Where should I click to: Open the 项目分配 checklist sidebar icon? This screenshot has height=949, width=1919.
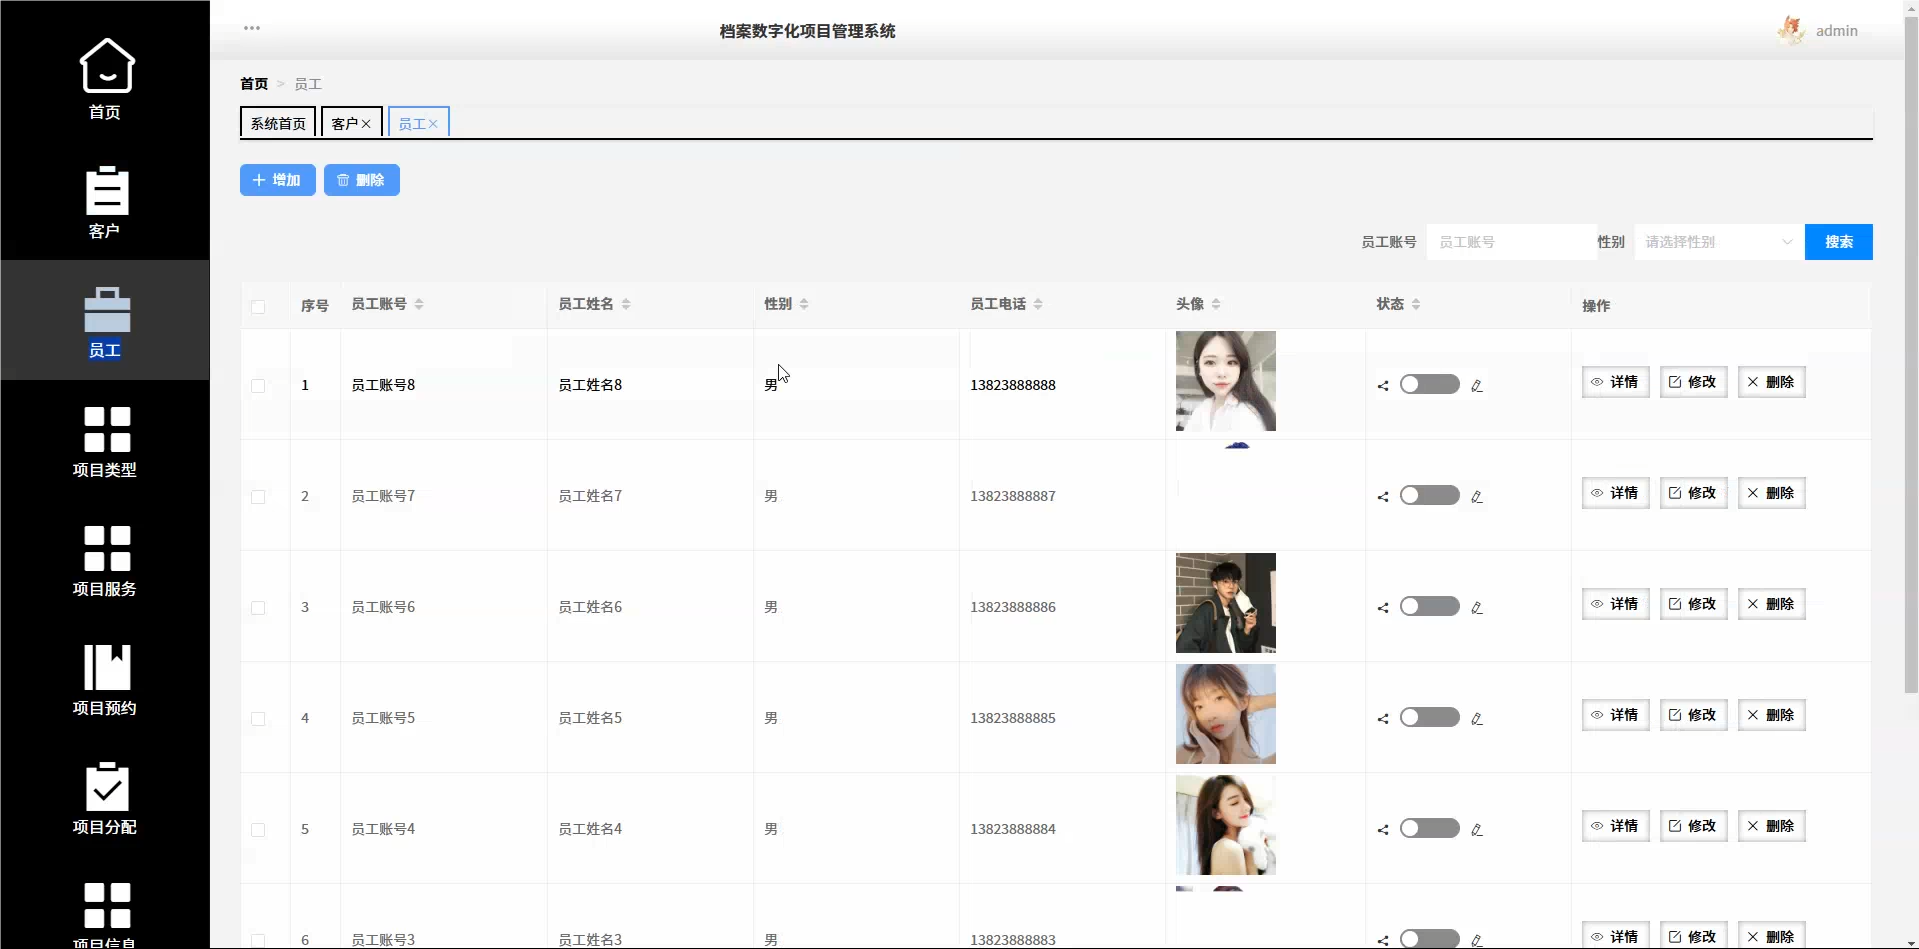(x=107, y=787)
